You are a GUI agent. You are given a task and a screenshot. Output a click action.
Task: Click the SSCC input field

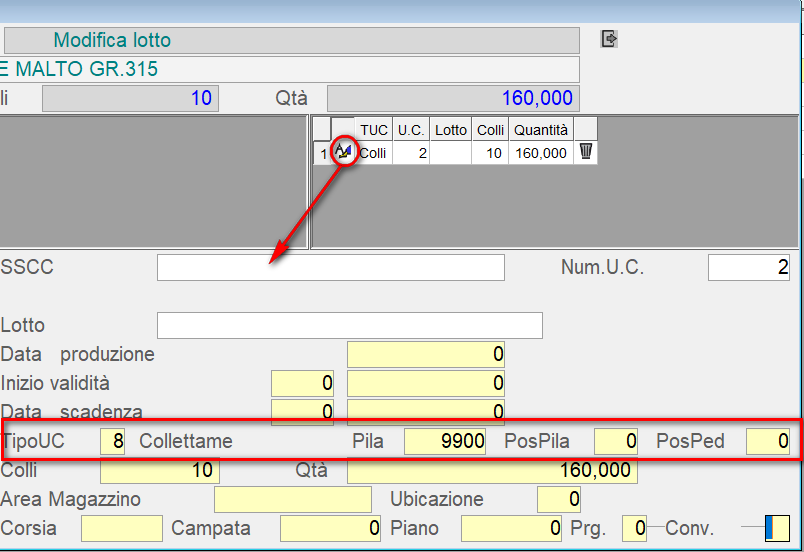pyautogui.click(x=330, y=268)
